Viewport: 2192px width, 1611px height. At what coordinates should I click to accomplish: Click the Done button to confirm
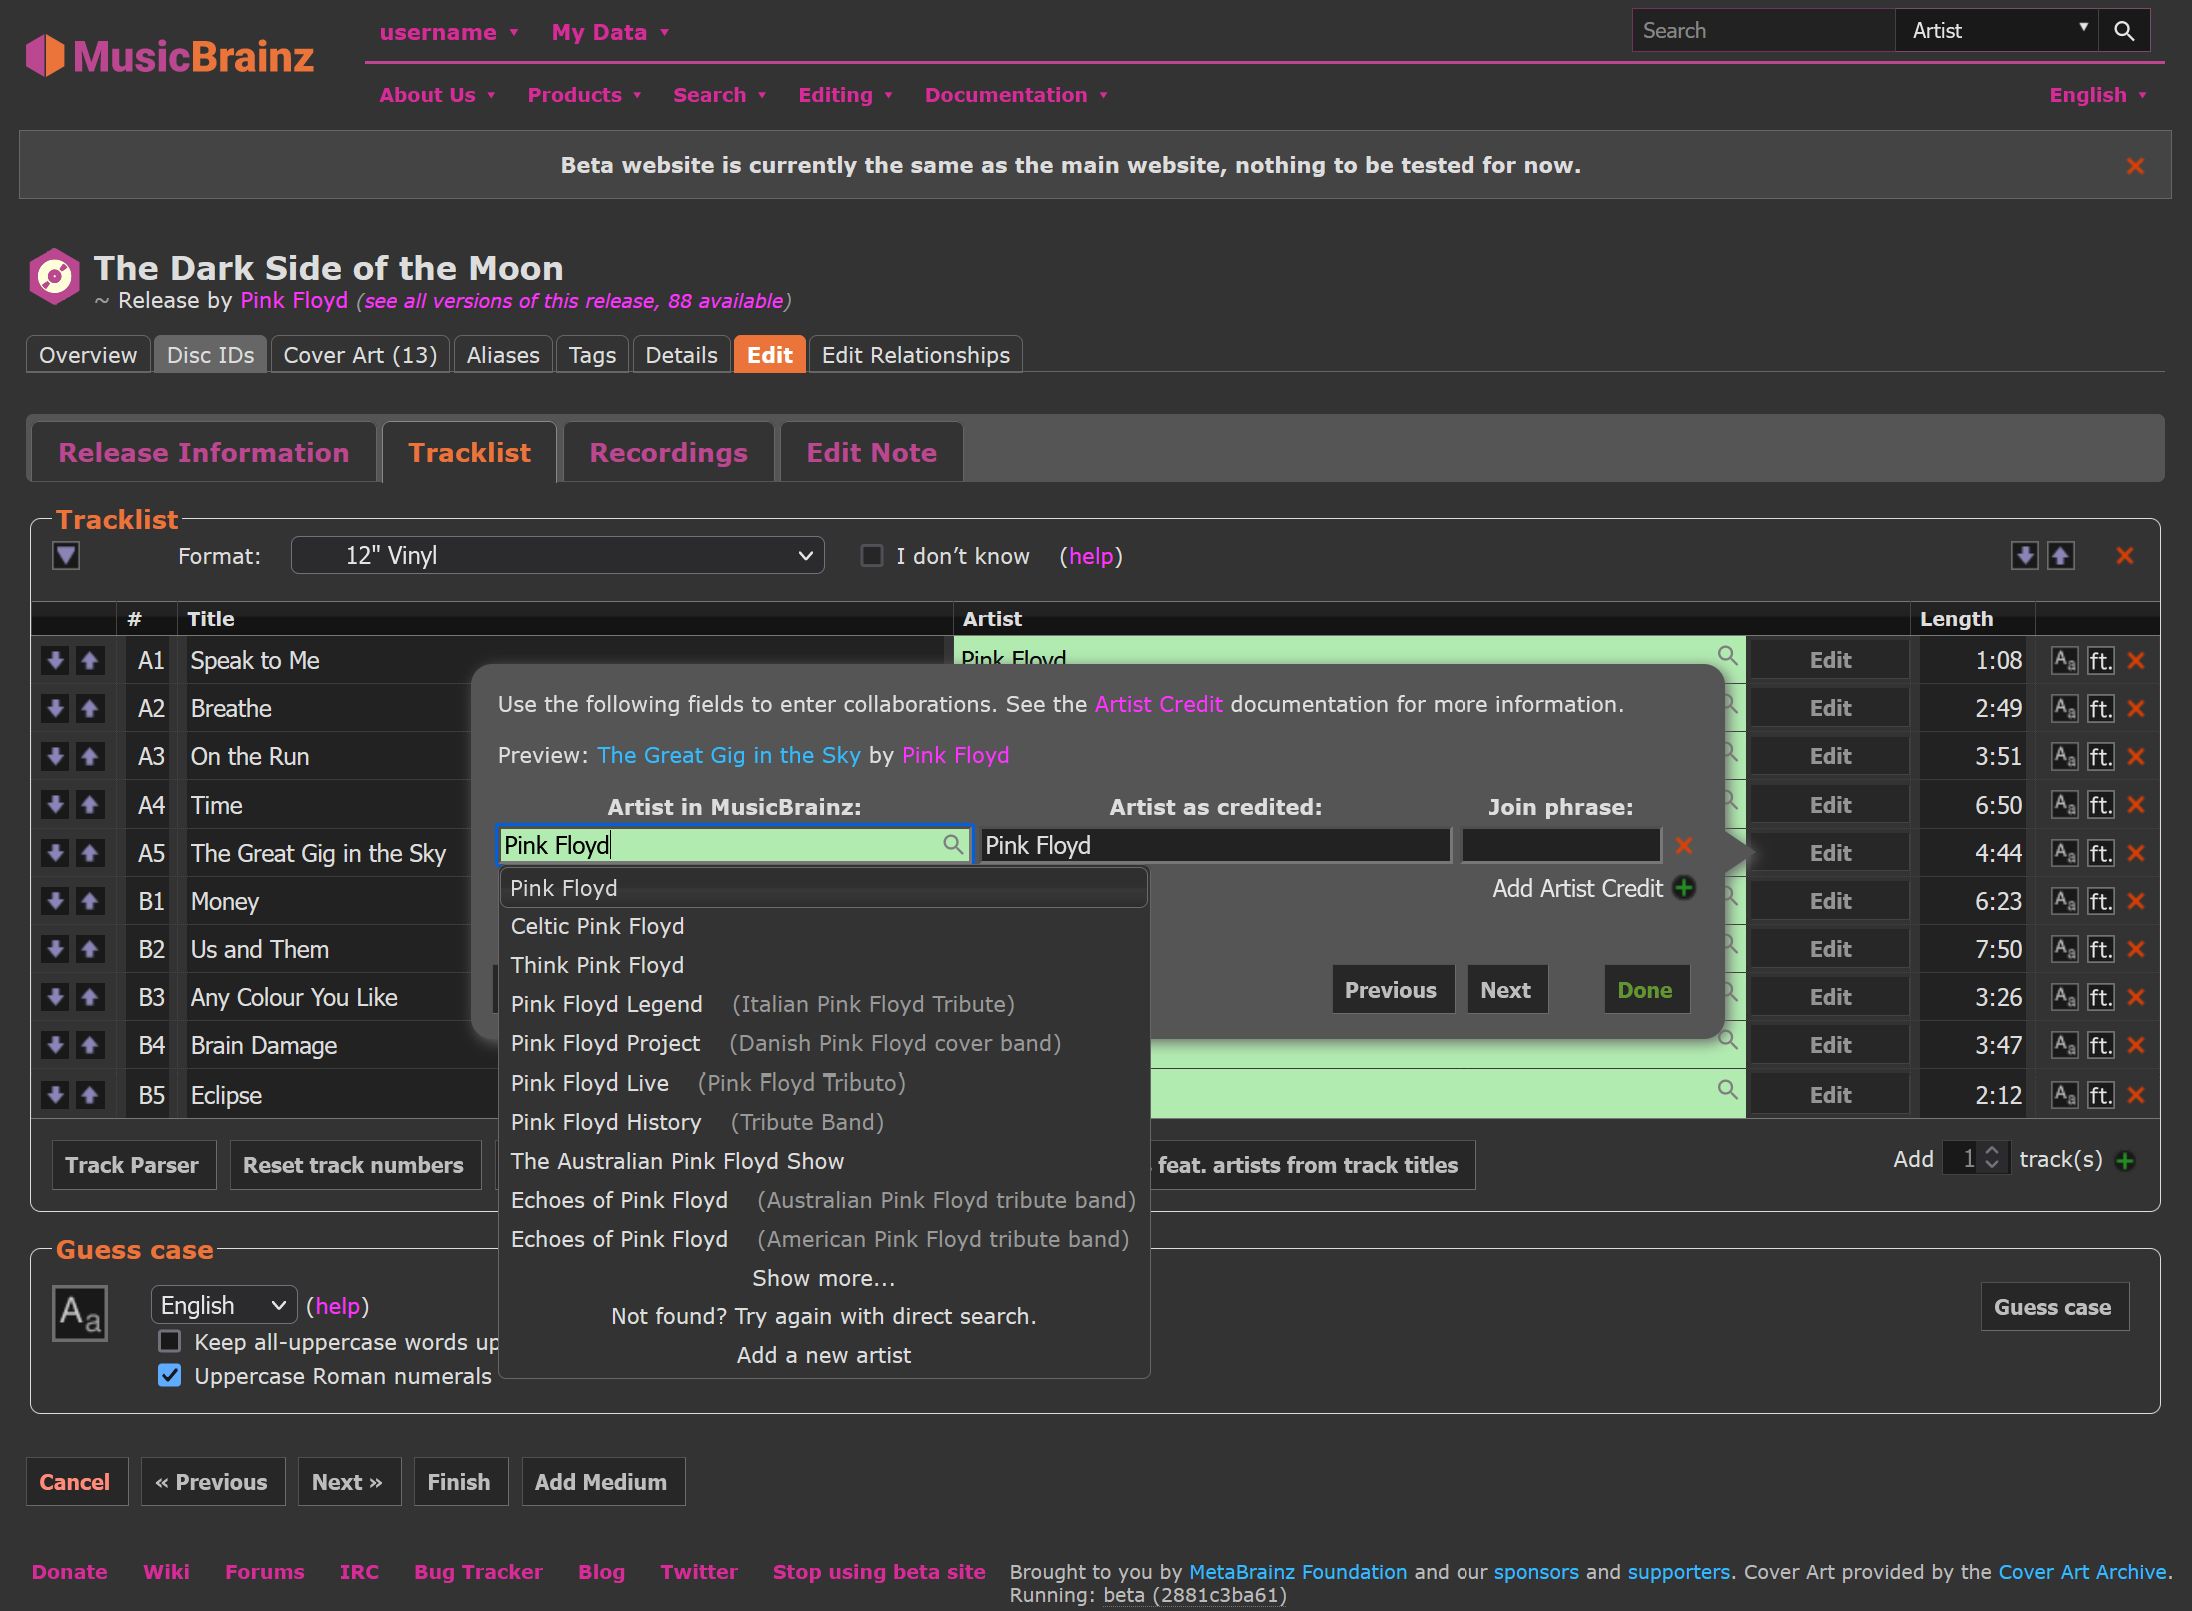[x=1642, y=988]
